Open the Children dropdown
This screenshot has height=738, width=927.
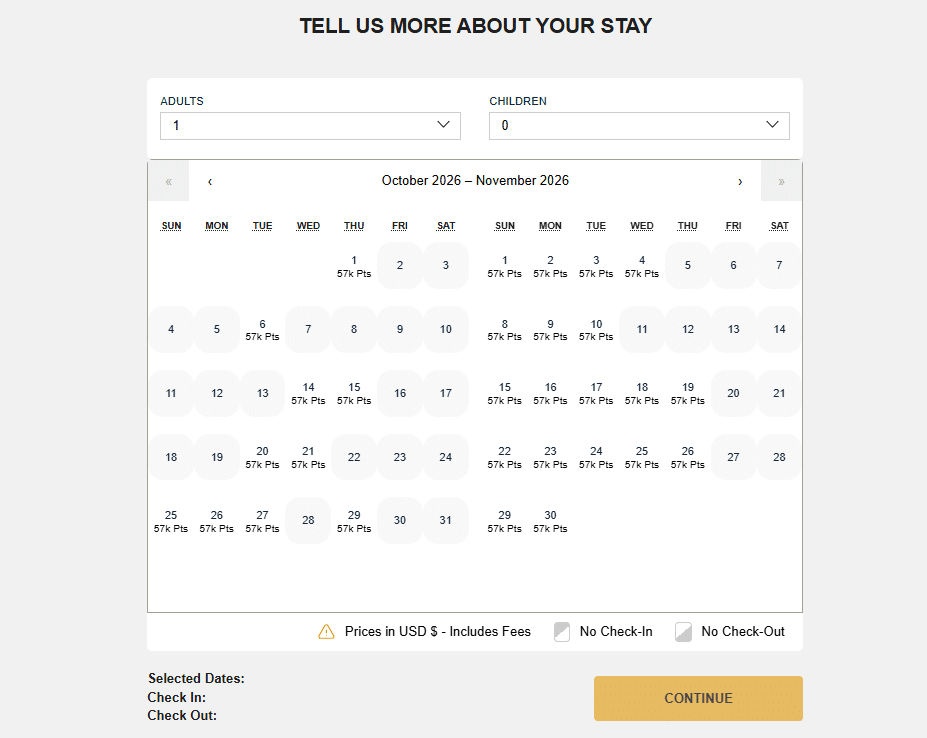pos(639,126)
